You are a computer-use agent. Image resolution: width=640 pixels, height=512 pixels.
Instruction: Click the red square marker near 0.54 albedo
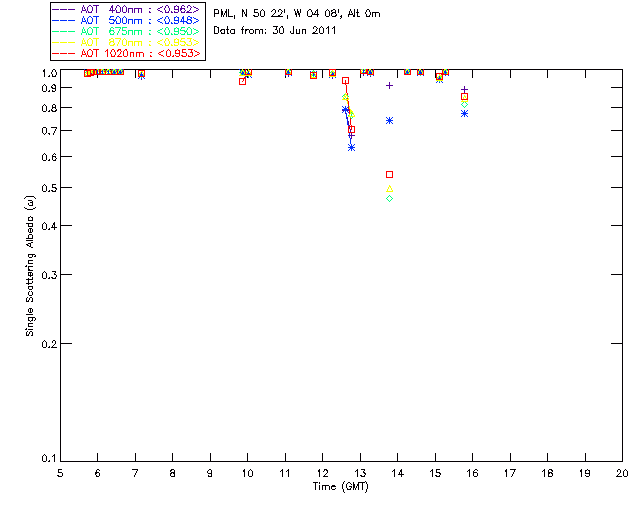coord(389,175)
